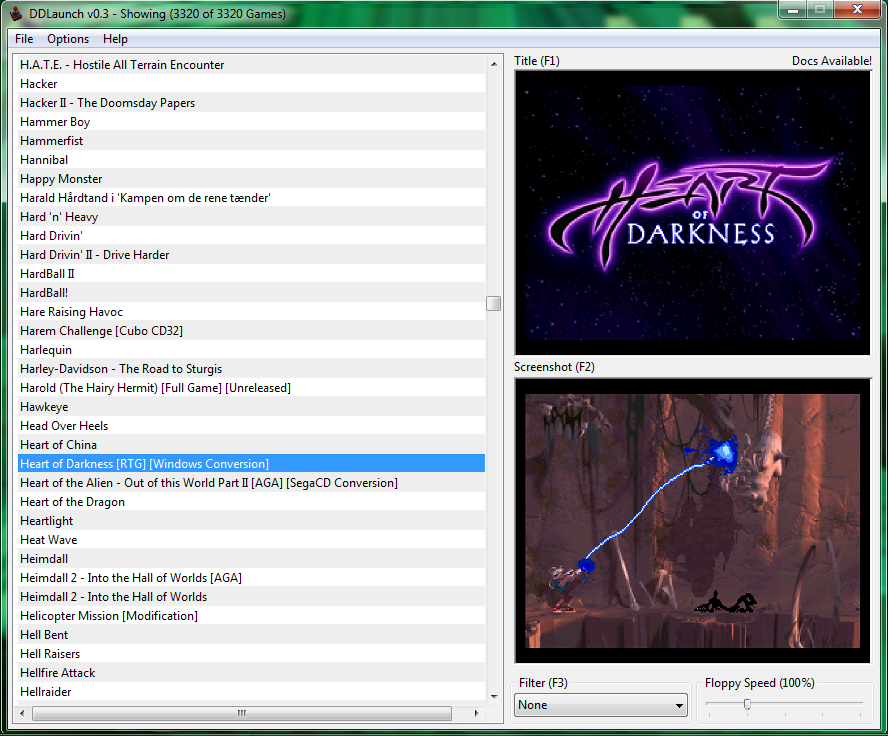This screenshot has height=736, width=888.
Task: Select 'H.A.T.E. - Hostile All Terrain Encounter'
Action: [251, 65]
